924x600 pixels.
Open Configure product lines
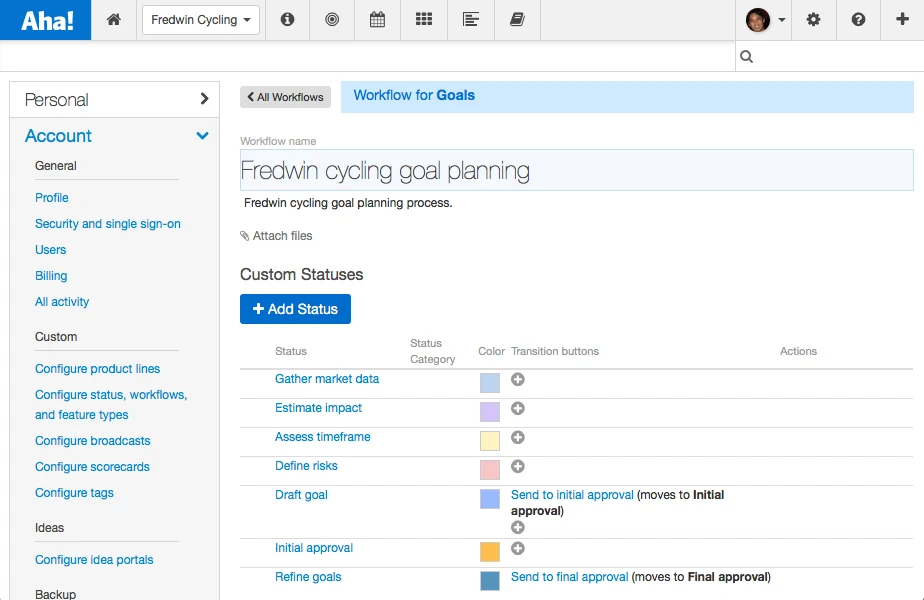[x=97, y=368]
